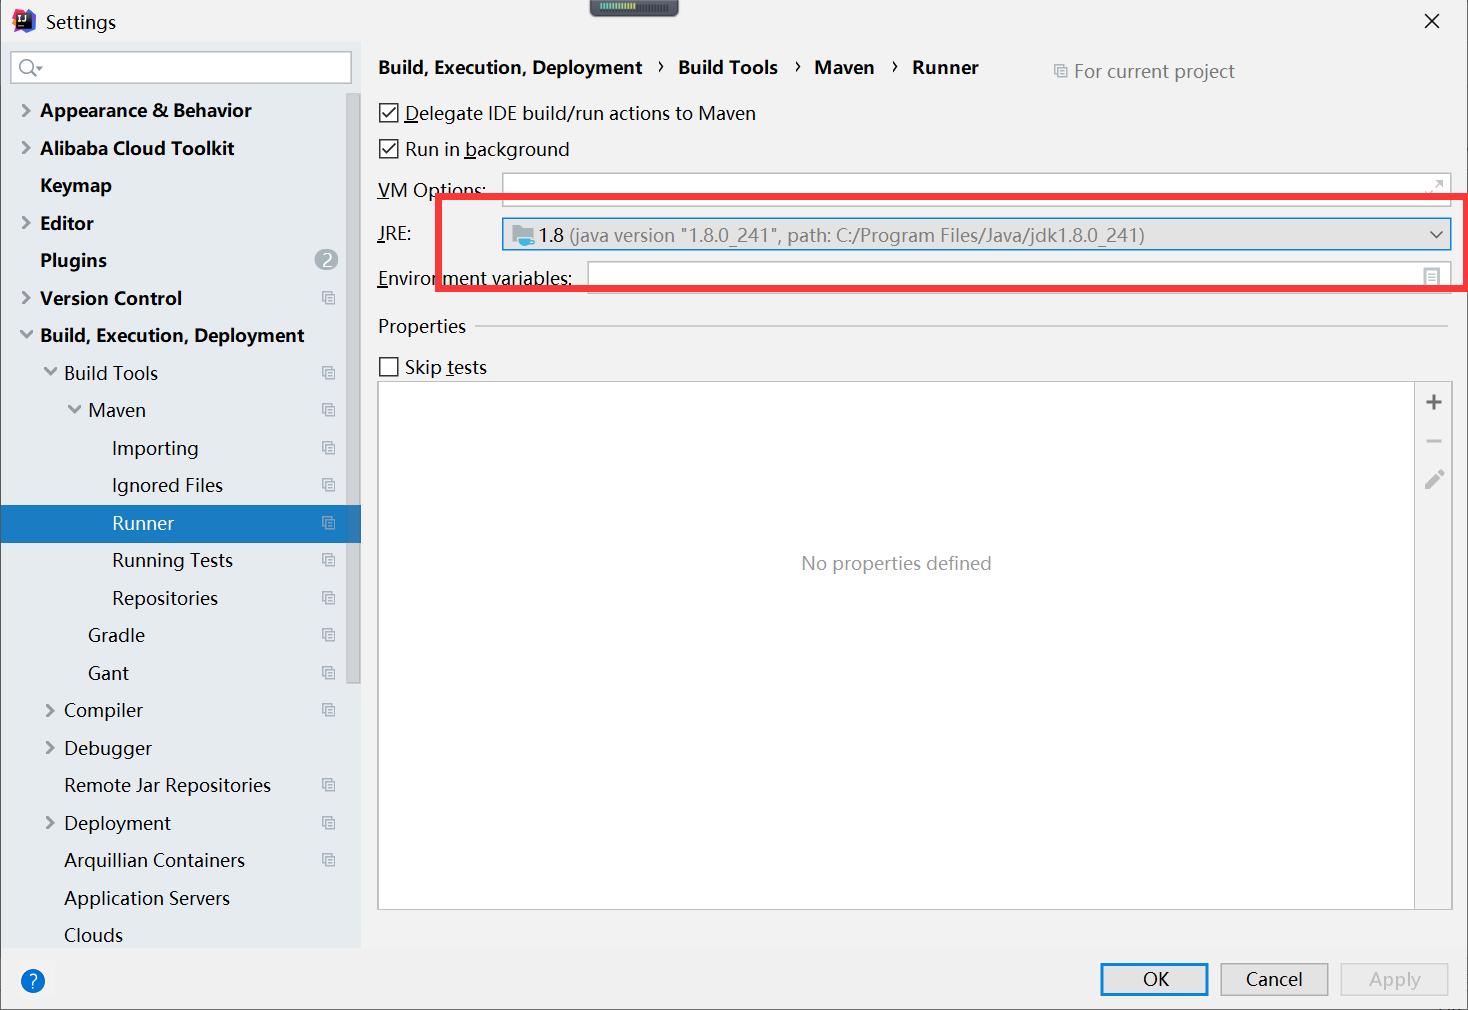Select Repositories under Maven
Image resolution: width=1468 pixels, height=1010 pixels.
[x=165, y=598]
